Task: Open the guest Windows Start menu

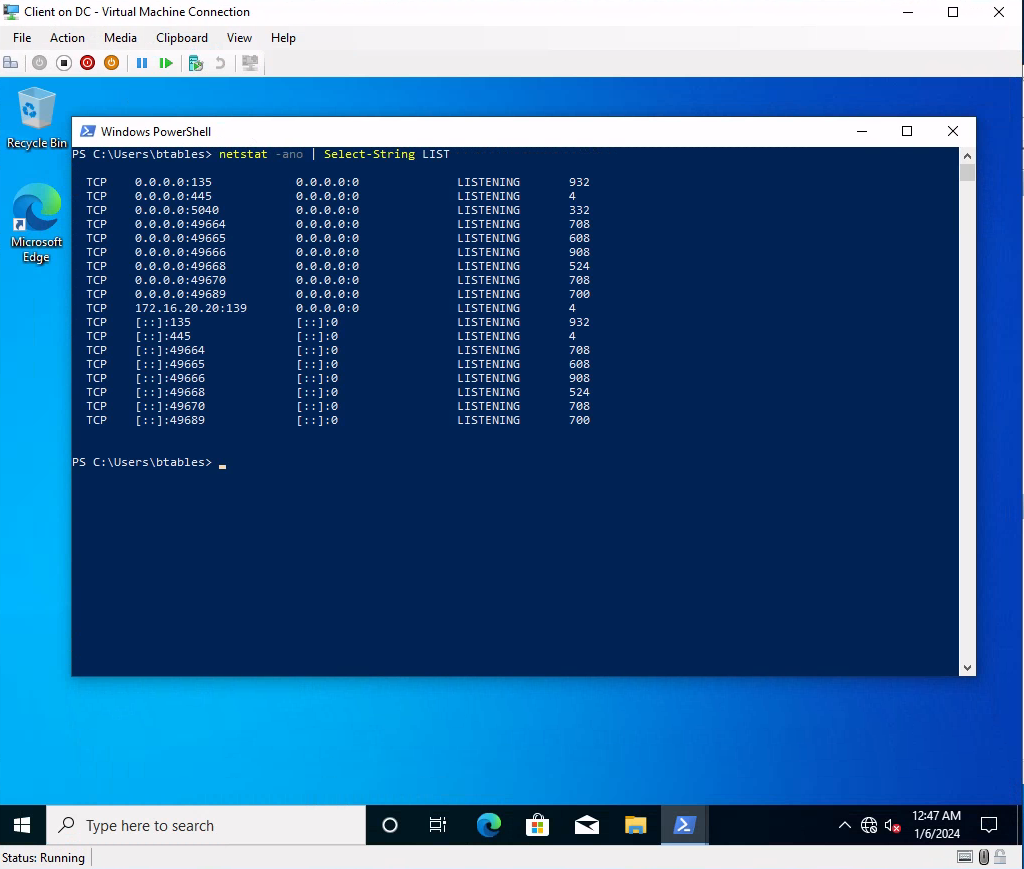Action: [22, 825]
